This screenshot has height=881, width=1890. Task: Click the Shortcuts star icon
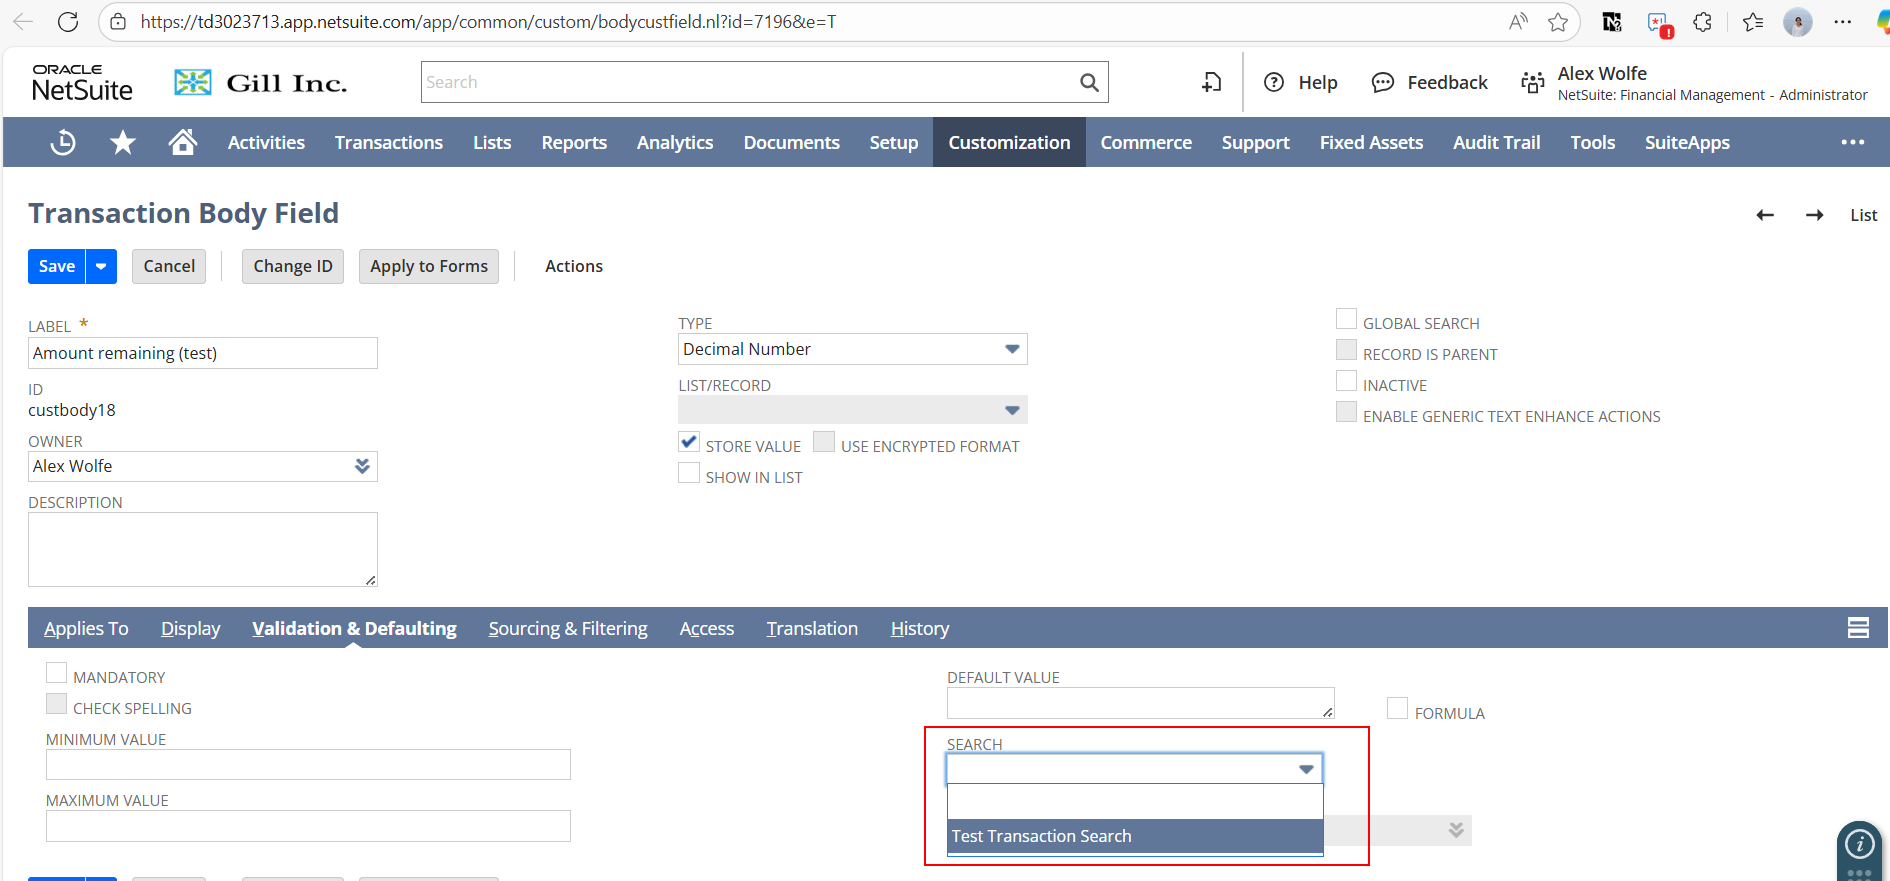click(x=123, y=143)
